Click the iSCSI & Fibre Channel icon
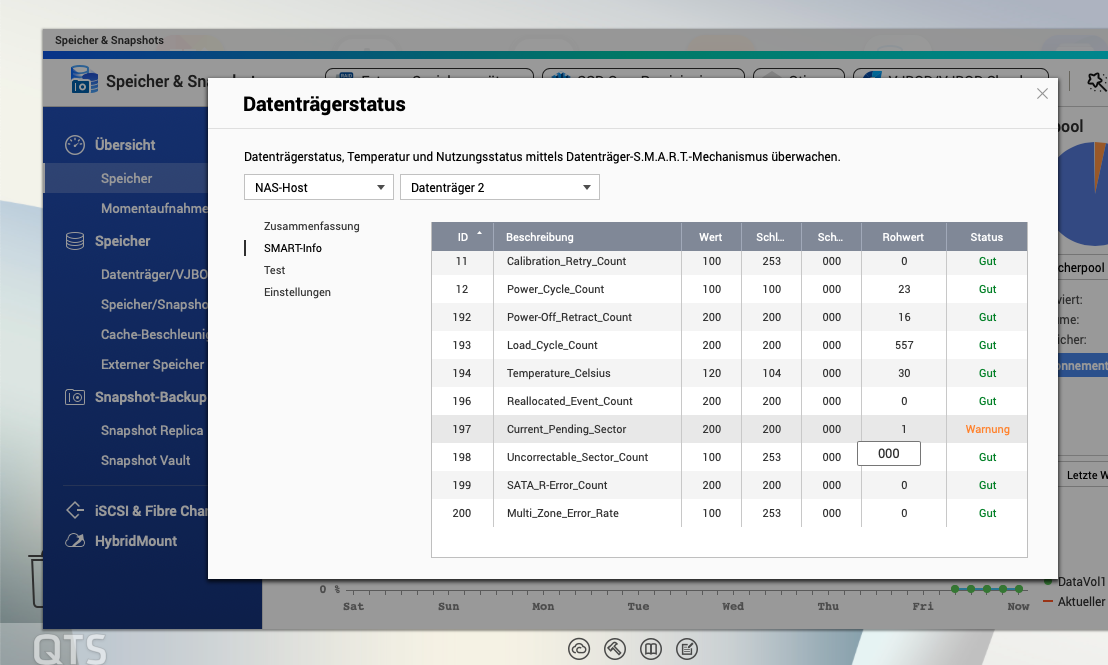The height and width of the screenshot is (665, 1108). (75, 510)
